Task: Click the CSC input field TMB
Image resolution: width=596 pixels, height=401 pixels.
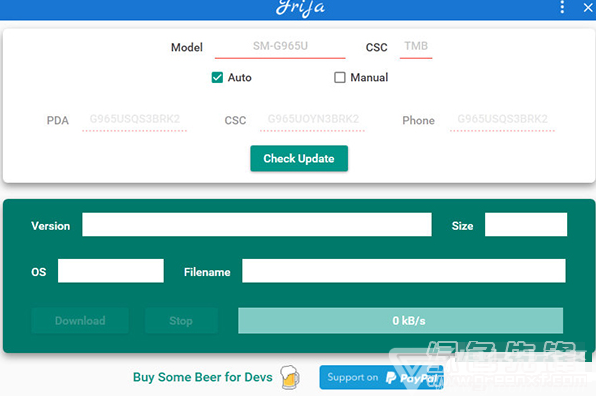Action: (x=416, y=46)
